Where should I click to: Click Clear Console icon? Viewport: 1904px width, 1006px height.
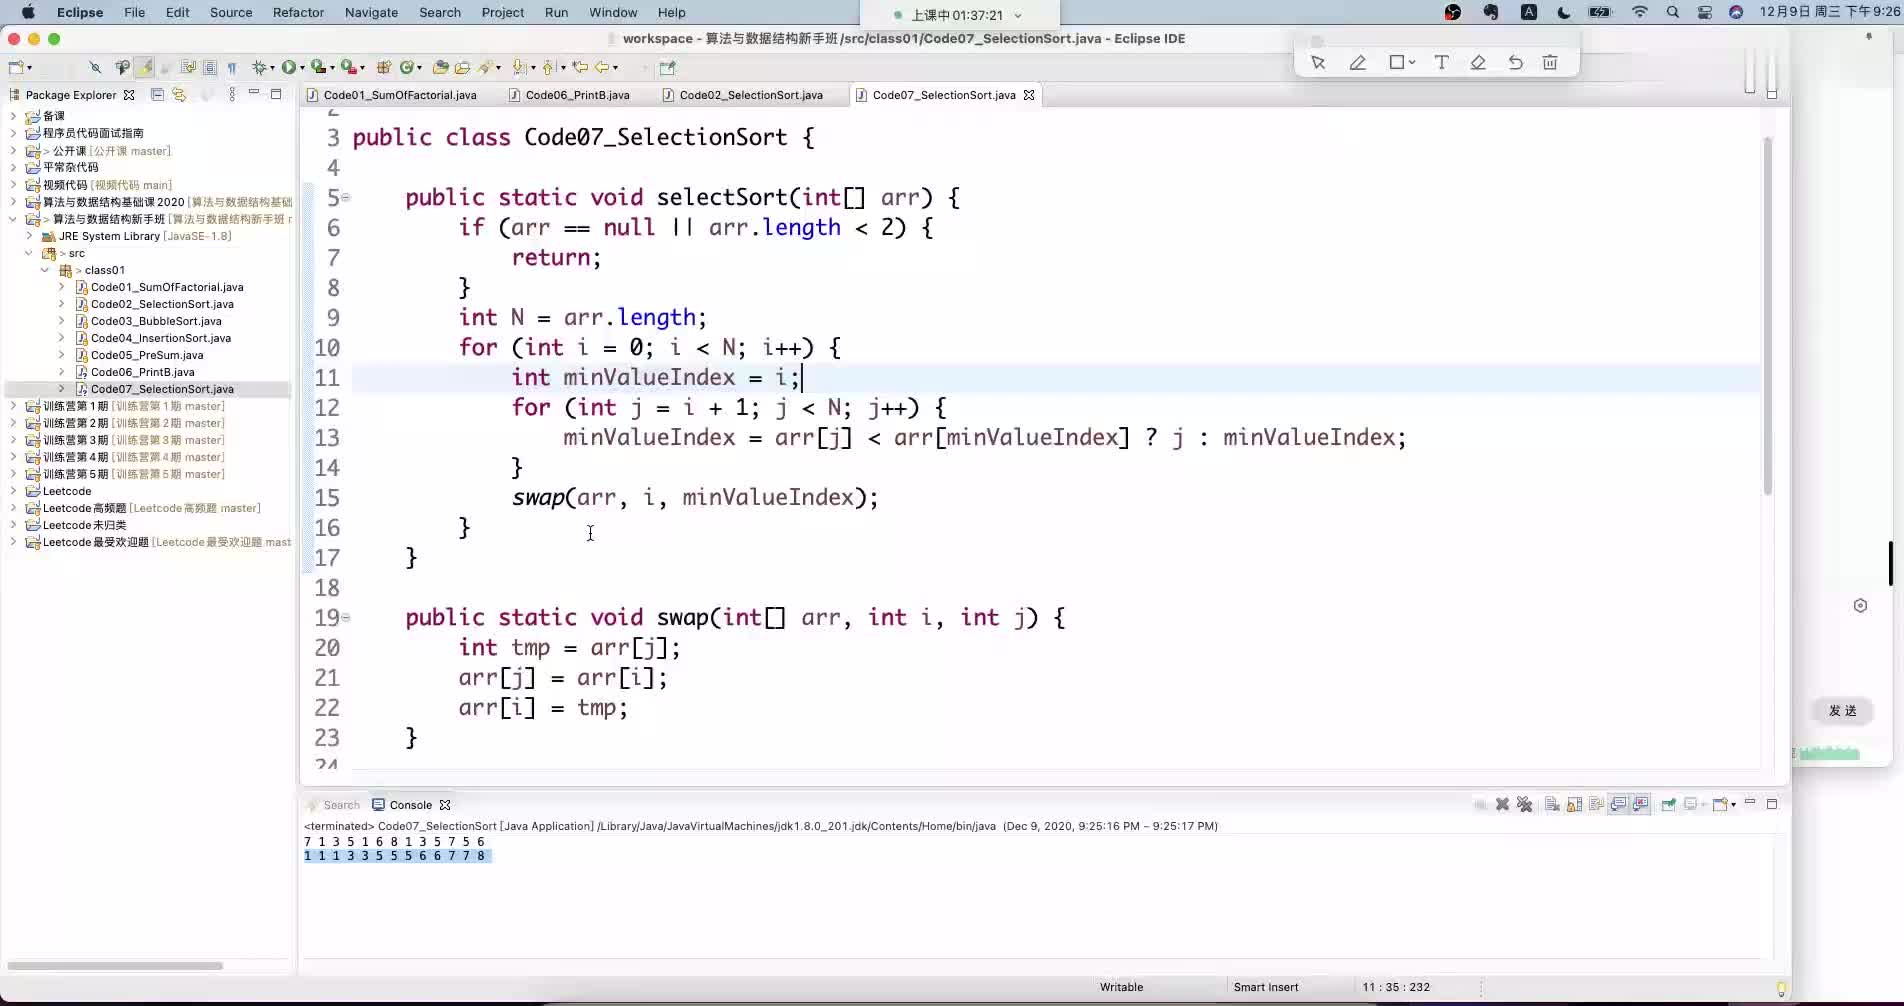click(x=1552, y=804)
